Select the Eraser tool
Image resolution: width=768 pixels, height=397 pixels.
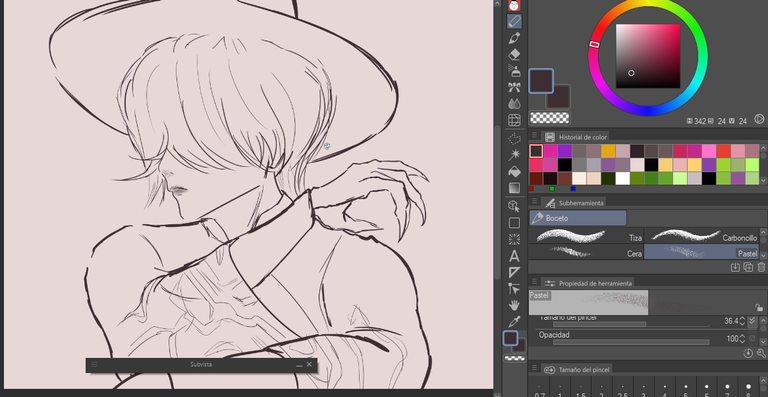coord(514,54)
